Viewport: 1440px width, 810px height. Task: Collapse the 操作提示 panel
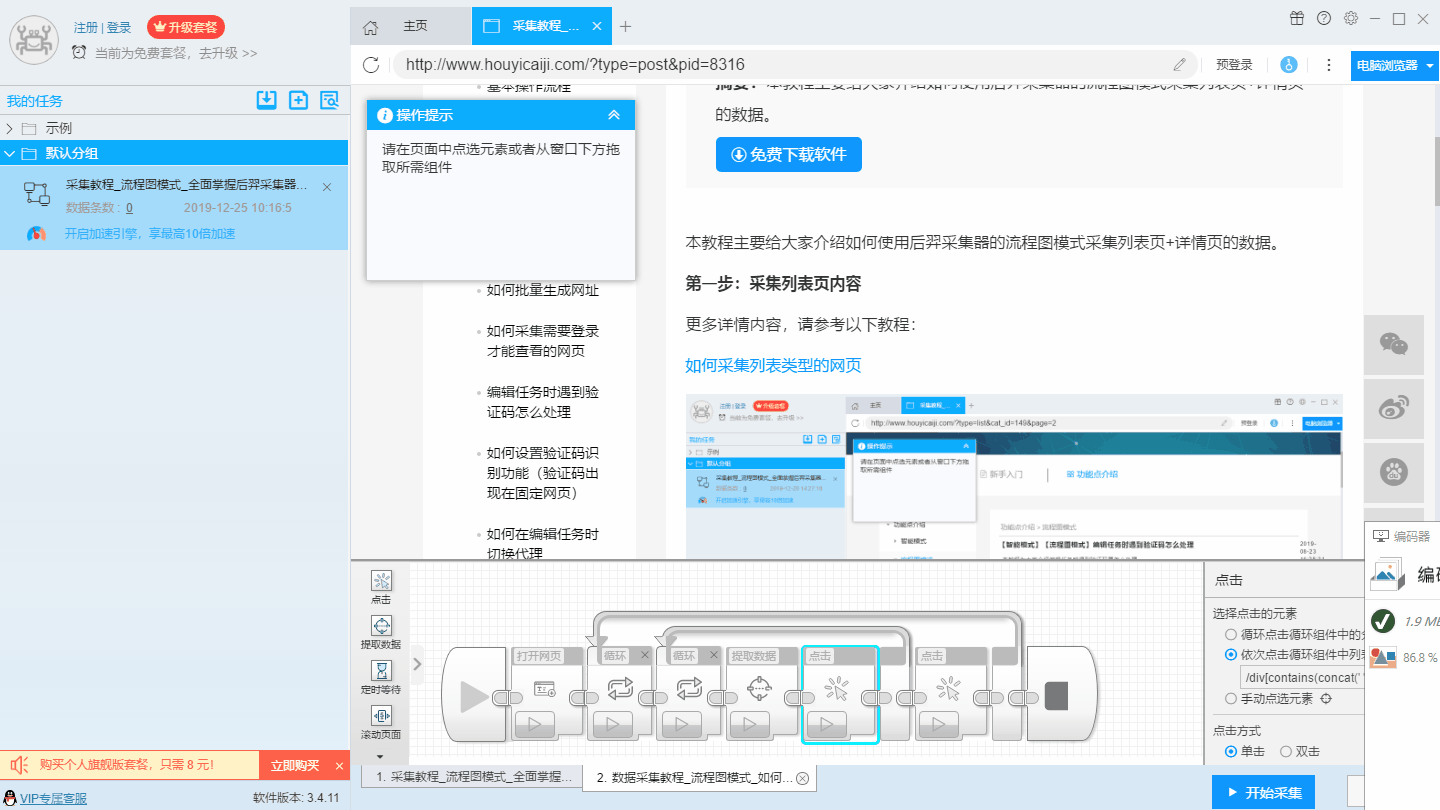[x=614, y=115]
